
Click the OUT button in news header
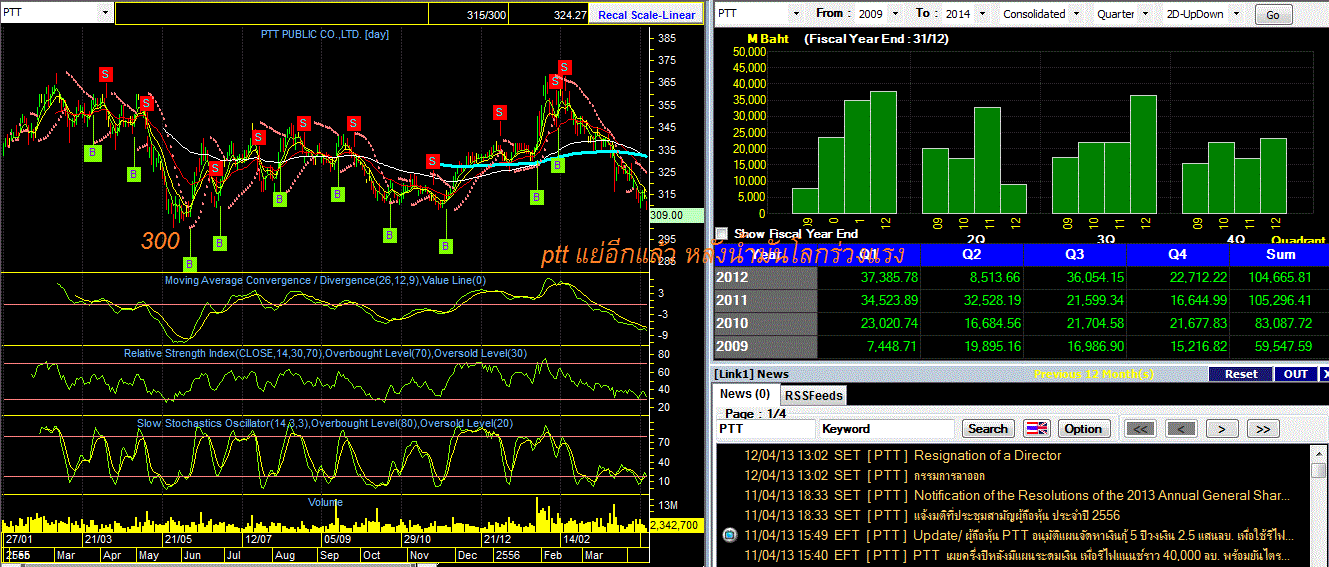[1296, 374]
